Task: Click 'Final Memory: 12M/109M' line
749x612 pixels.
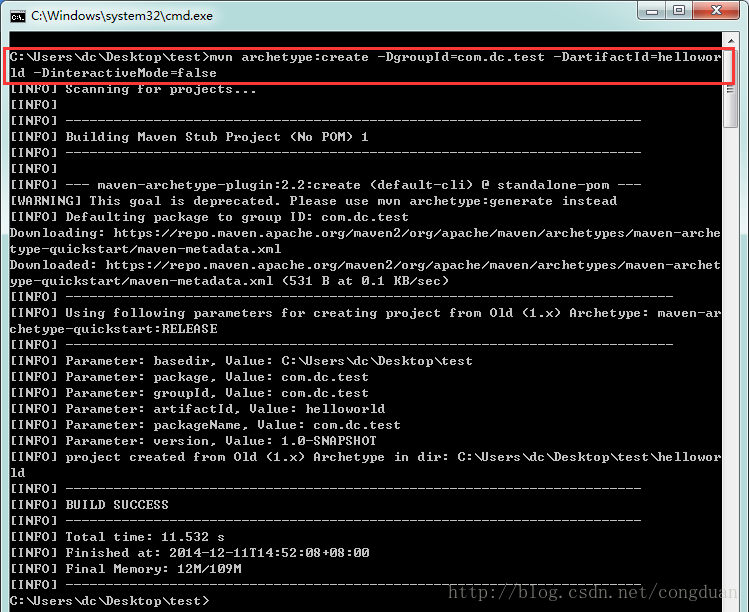Action: [x=126, y=569]
